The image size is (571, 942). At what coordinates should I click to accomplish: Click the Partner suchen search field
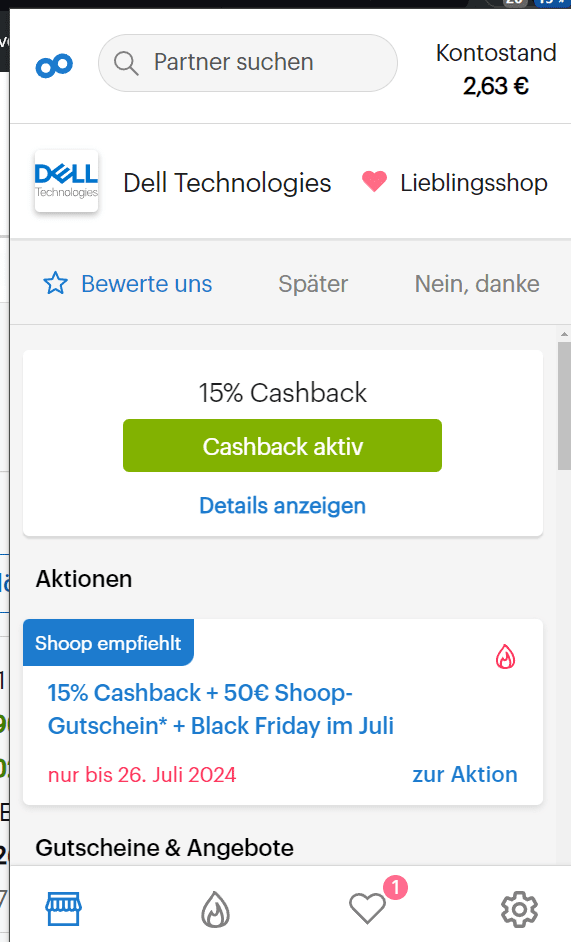pos(248,63)
